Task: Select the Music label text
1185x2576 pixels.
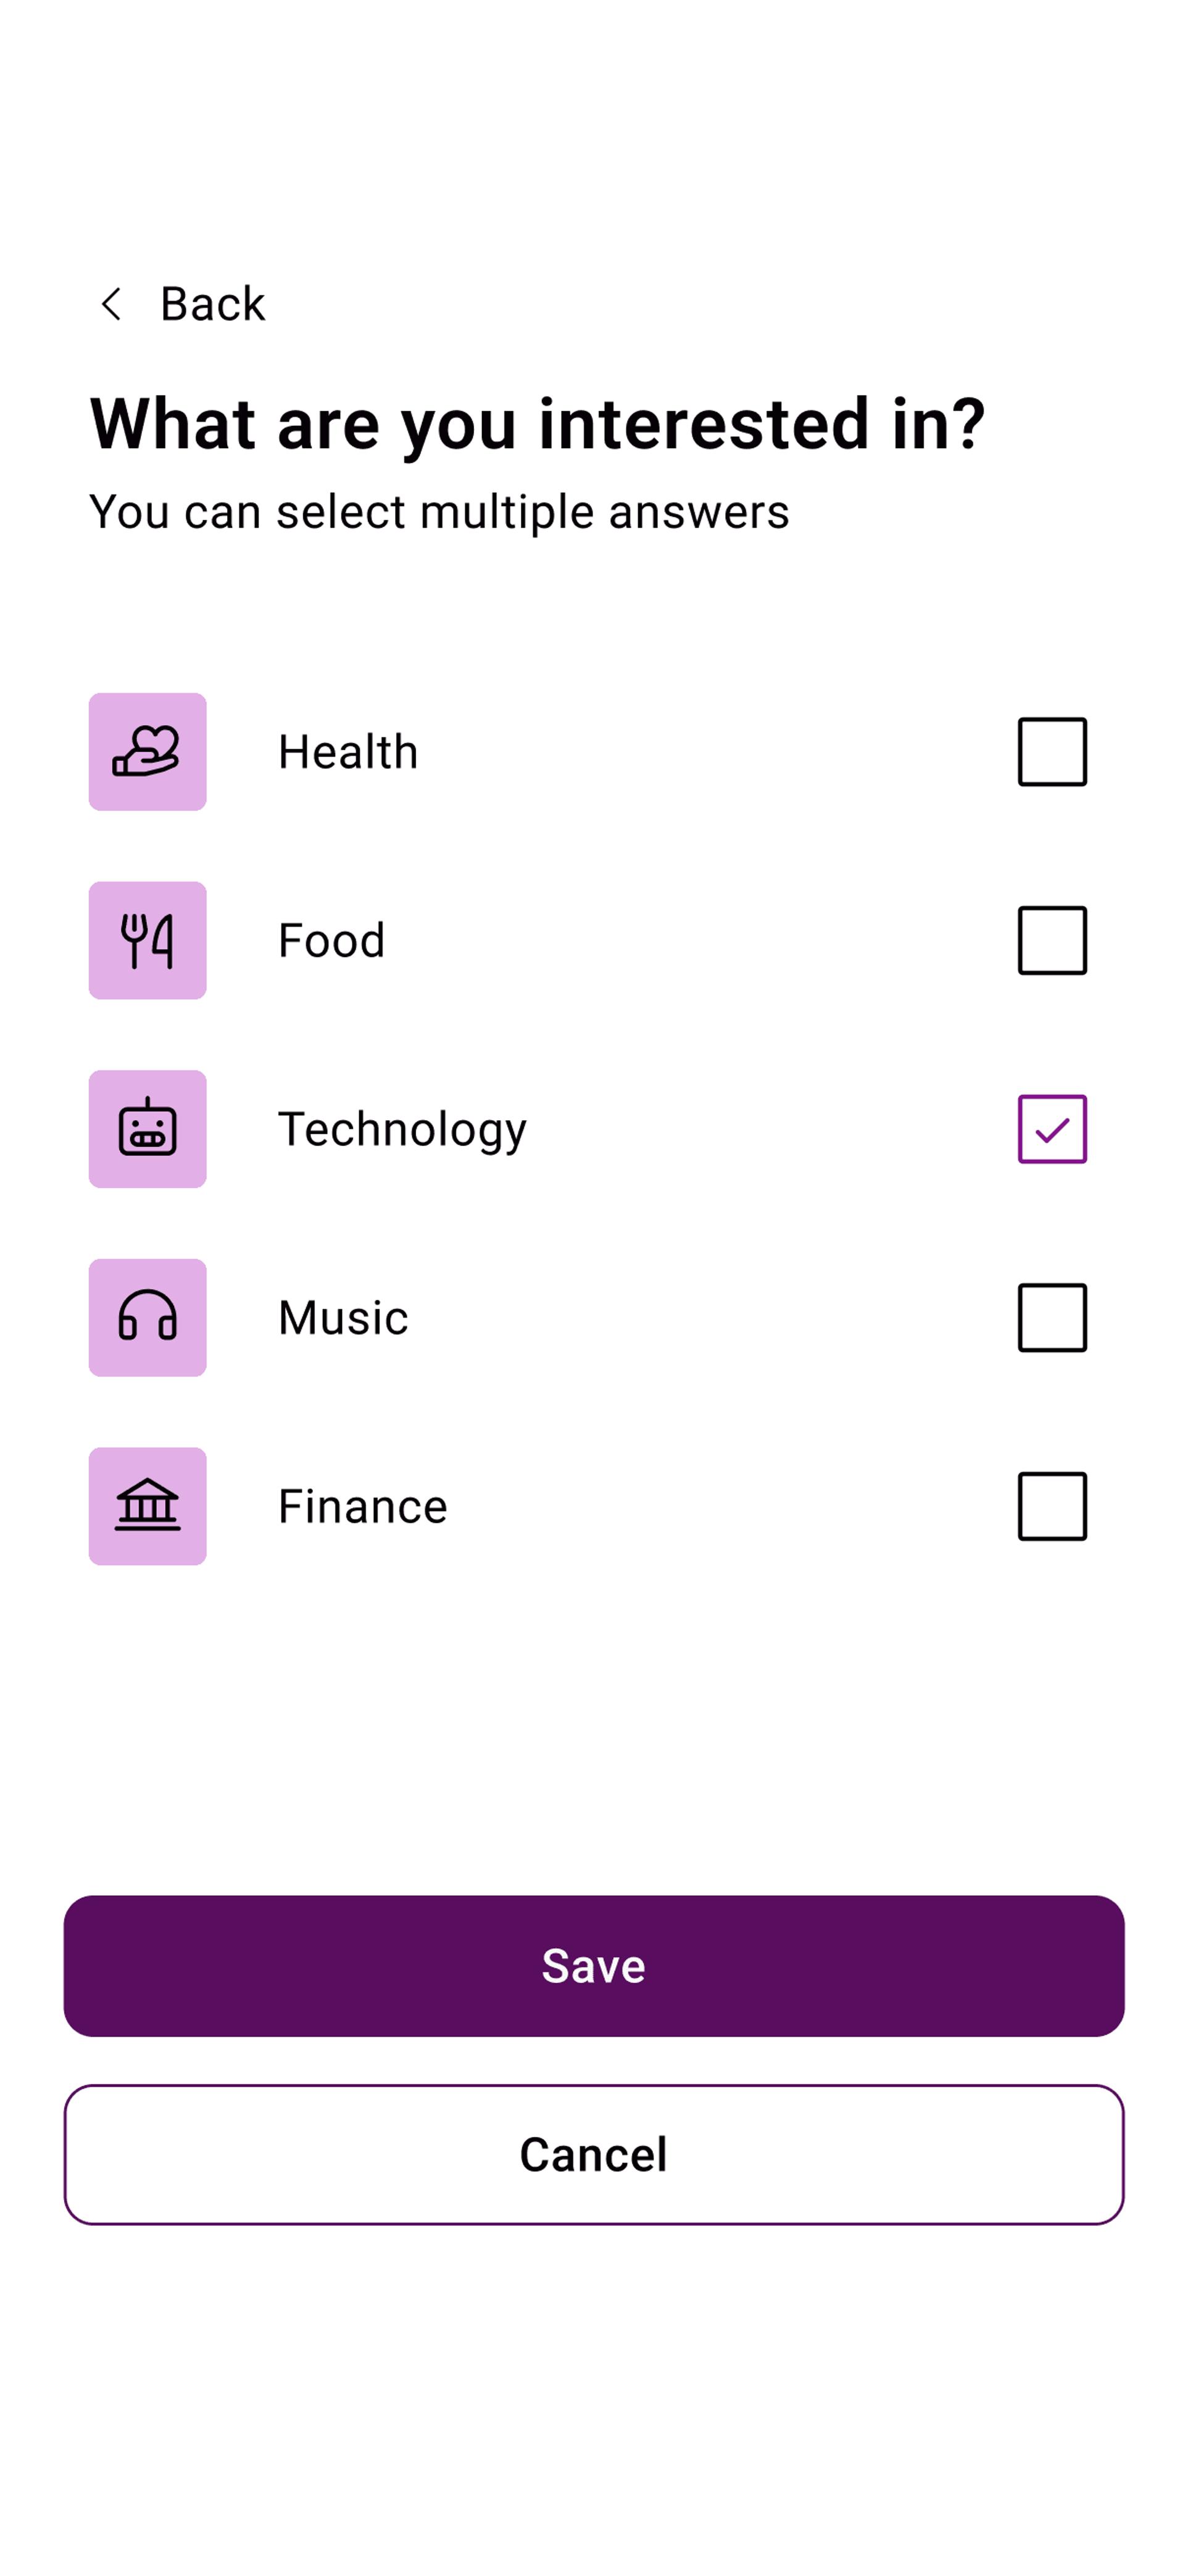Action: coord(343,1318)
